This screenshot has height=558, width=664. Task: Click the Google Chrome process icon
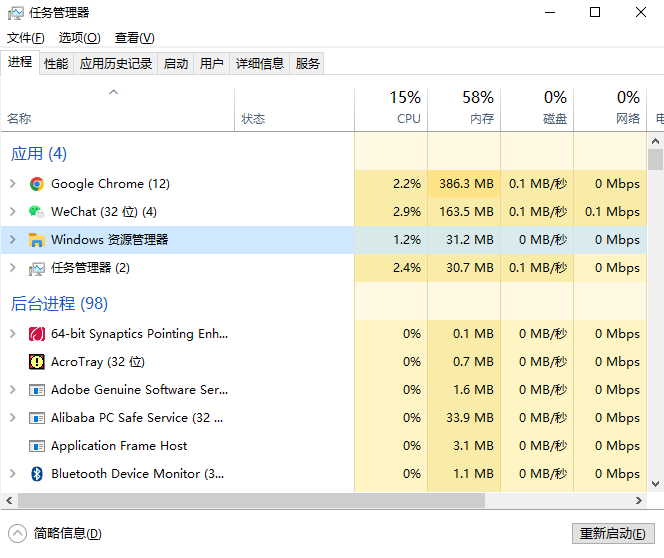(x=37, y=184)
